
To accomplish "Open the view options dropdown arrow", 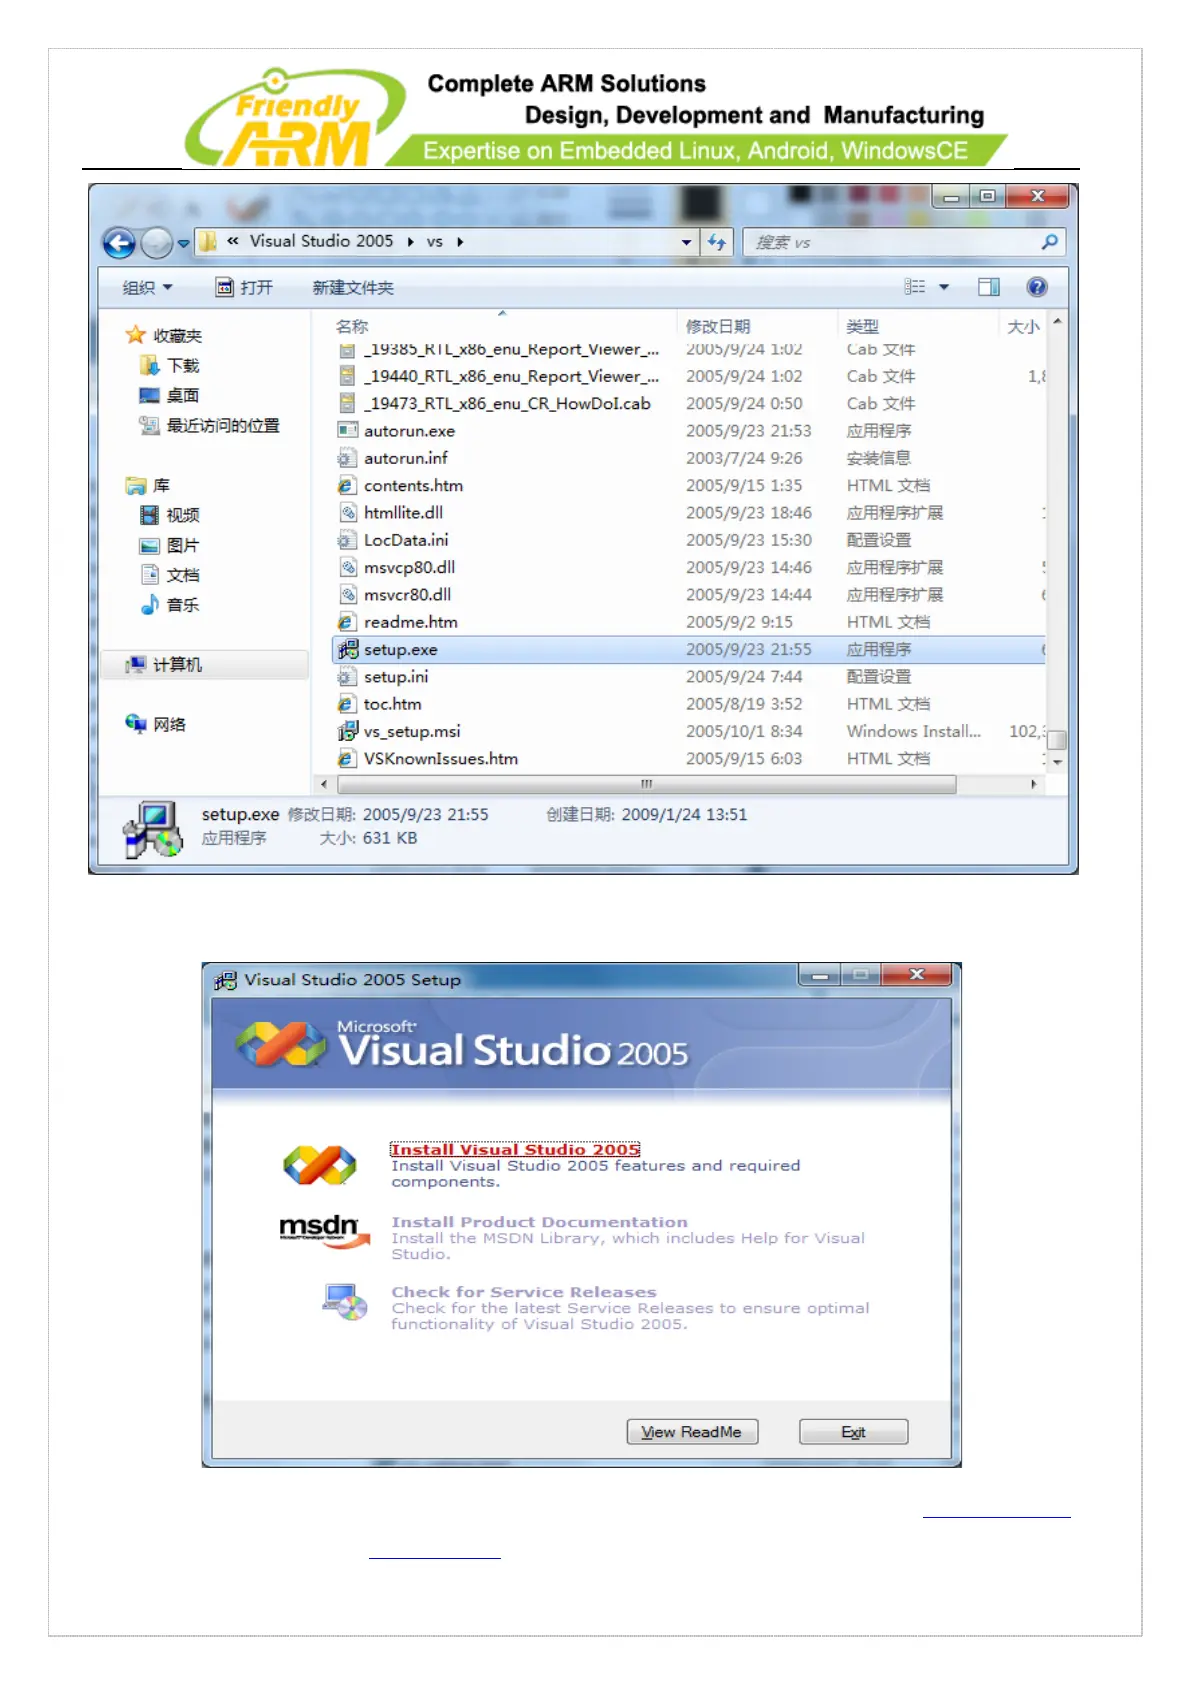I will pyautogui.click(x=943, y=287).
